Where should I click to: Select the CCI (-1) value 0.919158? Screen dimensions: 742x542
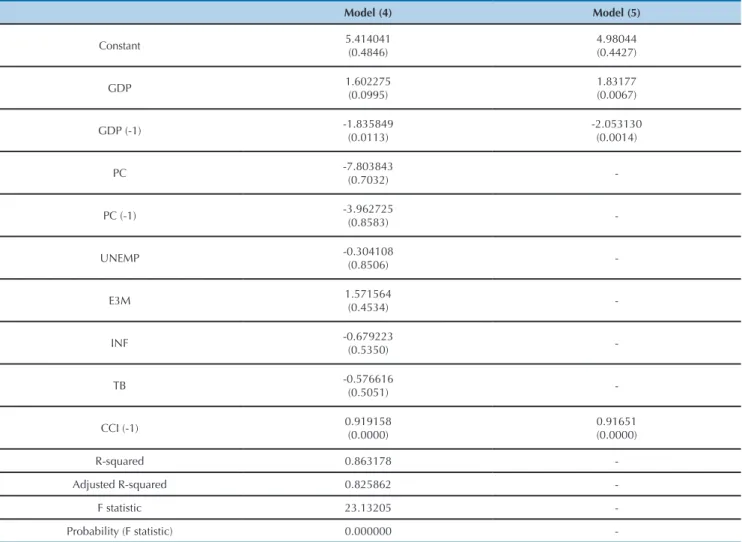coord(368,421)
